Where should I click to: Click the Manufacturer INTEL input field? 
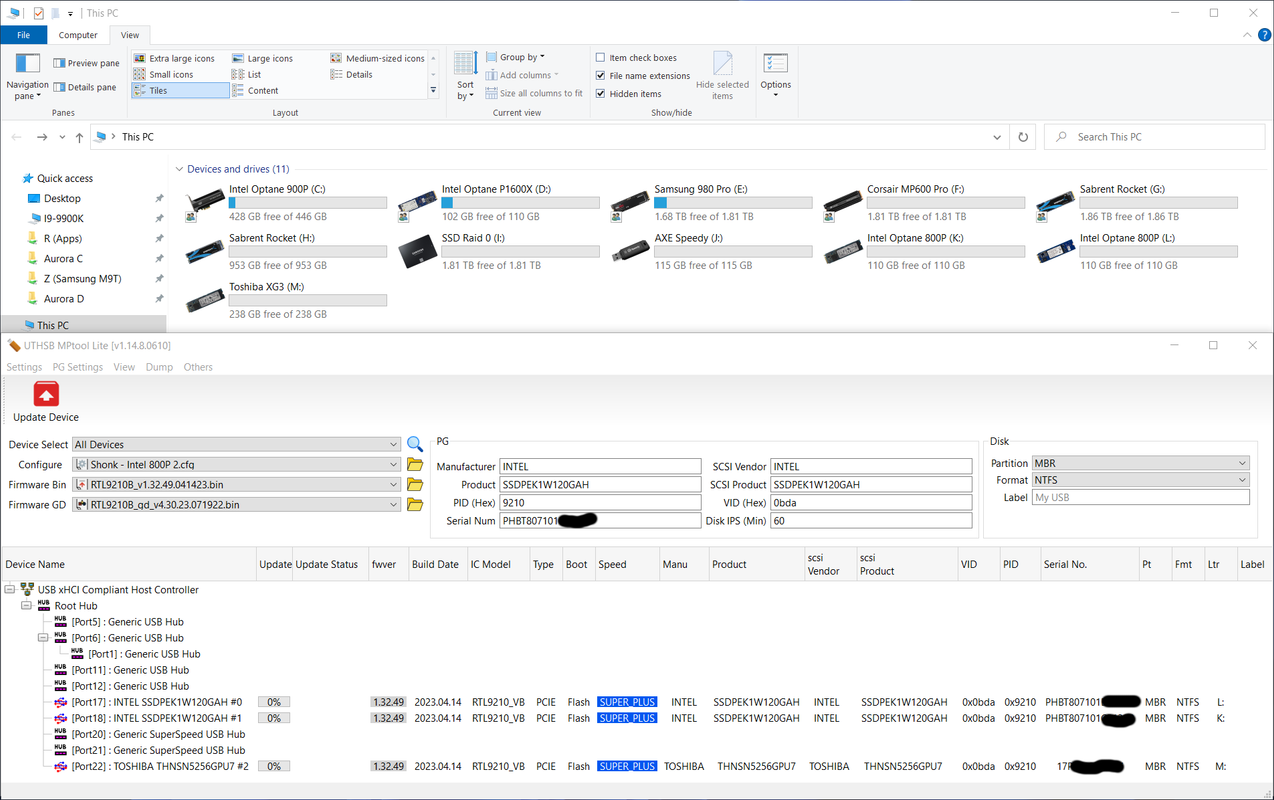(600, 466)
